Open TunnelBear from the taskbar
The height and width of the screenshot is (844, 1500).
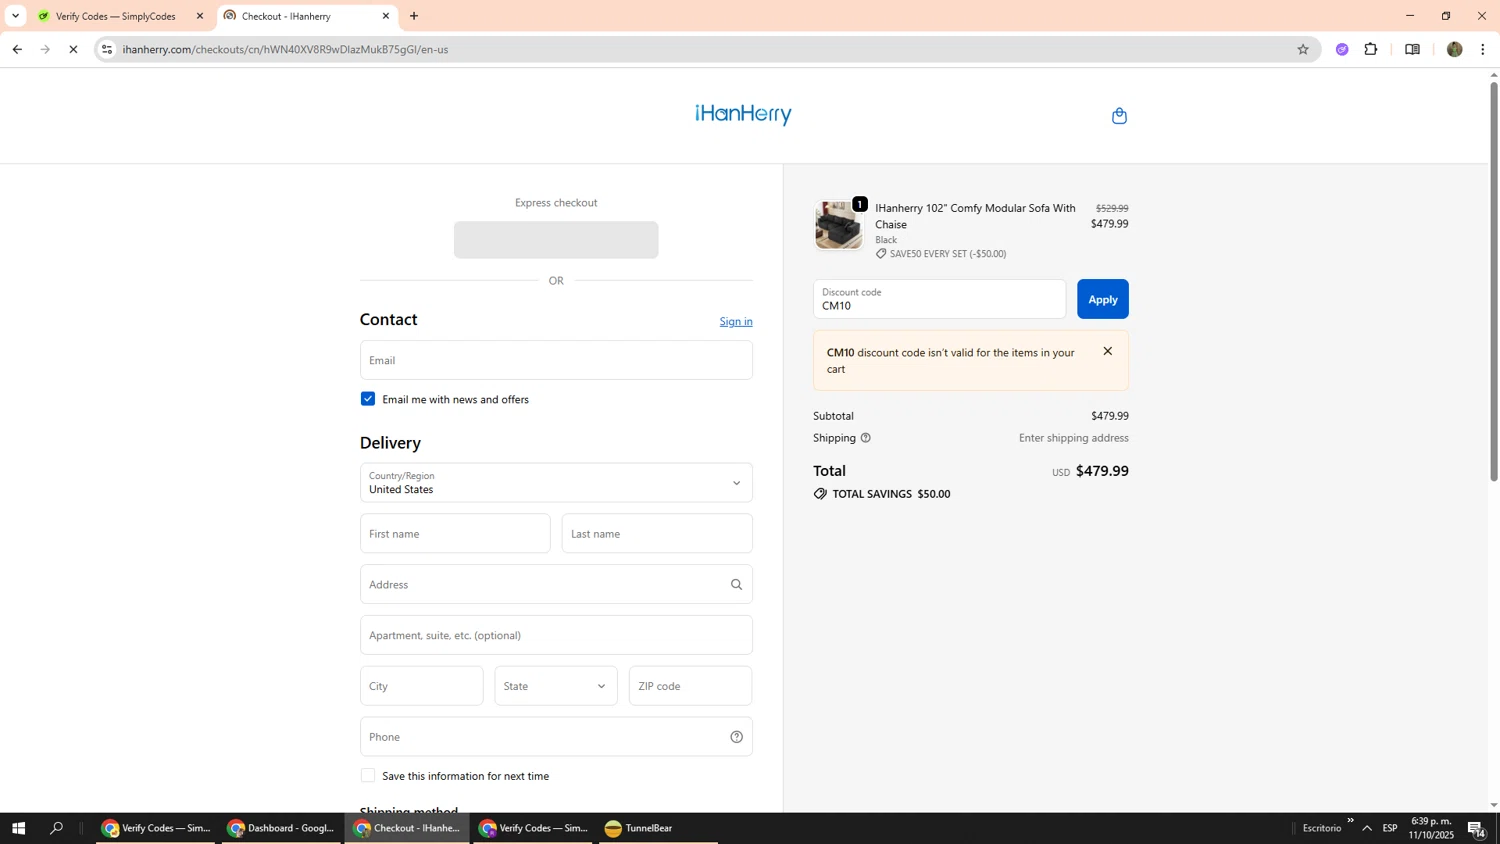point(659,828)
